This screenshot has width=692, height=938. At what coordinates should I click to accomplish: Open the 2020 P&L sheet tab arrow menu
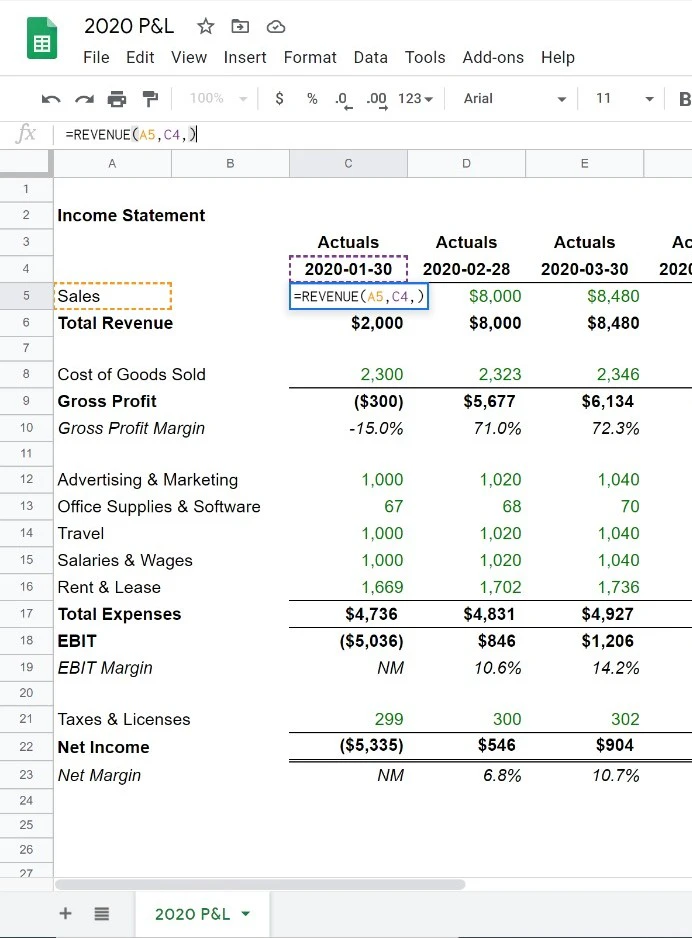click(x=245, y=913)
